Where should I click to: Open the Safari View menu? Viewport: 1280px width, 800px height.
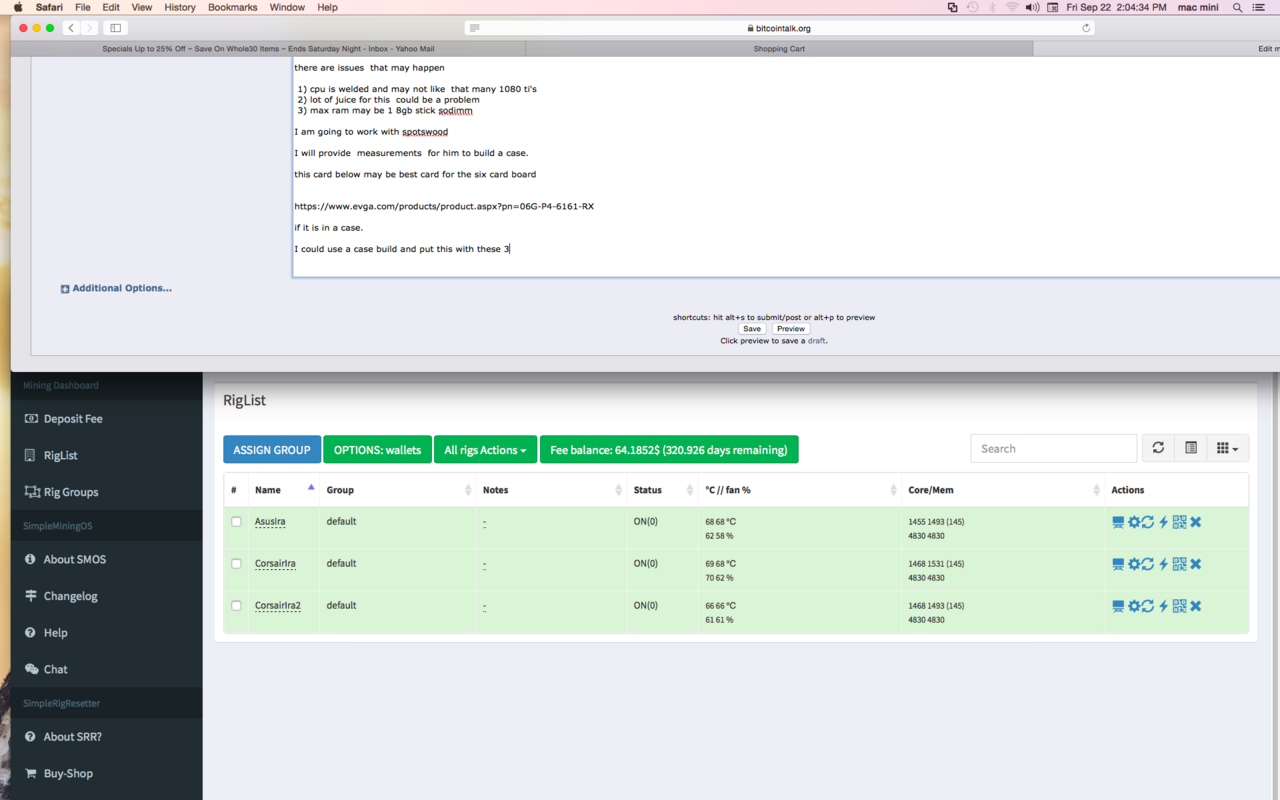point(142,7)
